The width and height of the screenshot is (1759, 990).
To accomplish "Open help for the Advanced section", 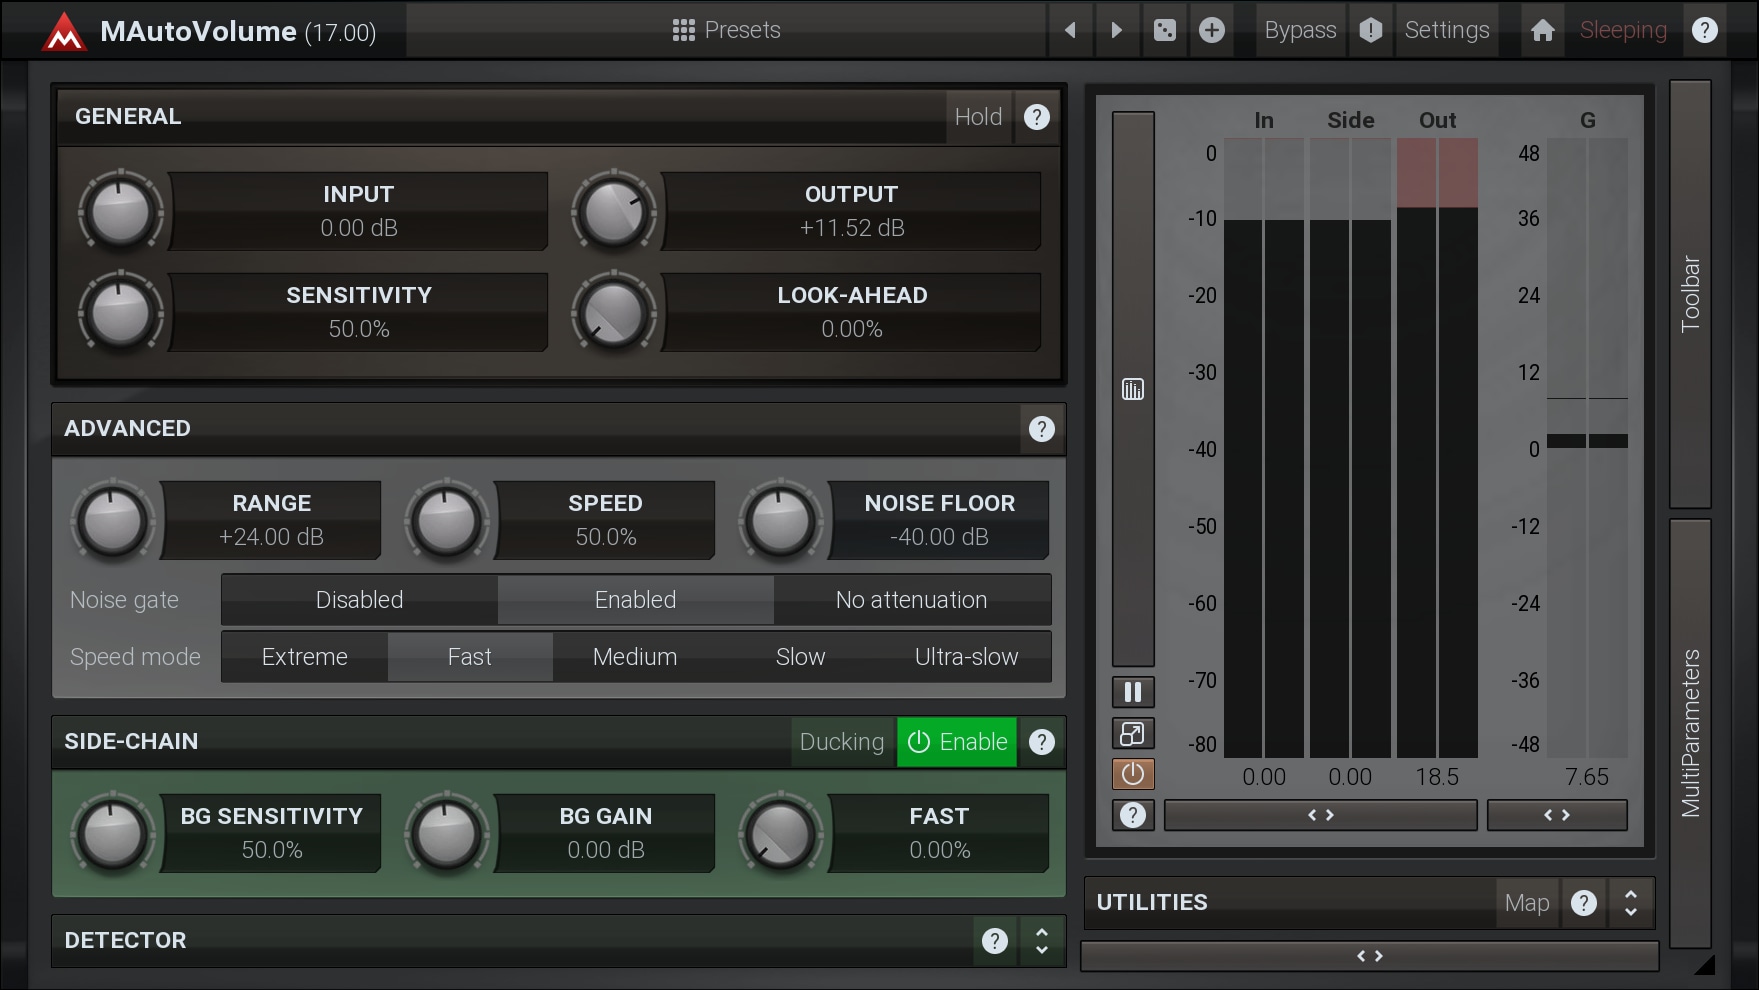I will pyautogui.click(x=1041, y=429).
